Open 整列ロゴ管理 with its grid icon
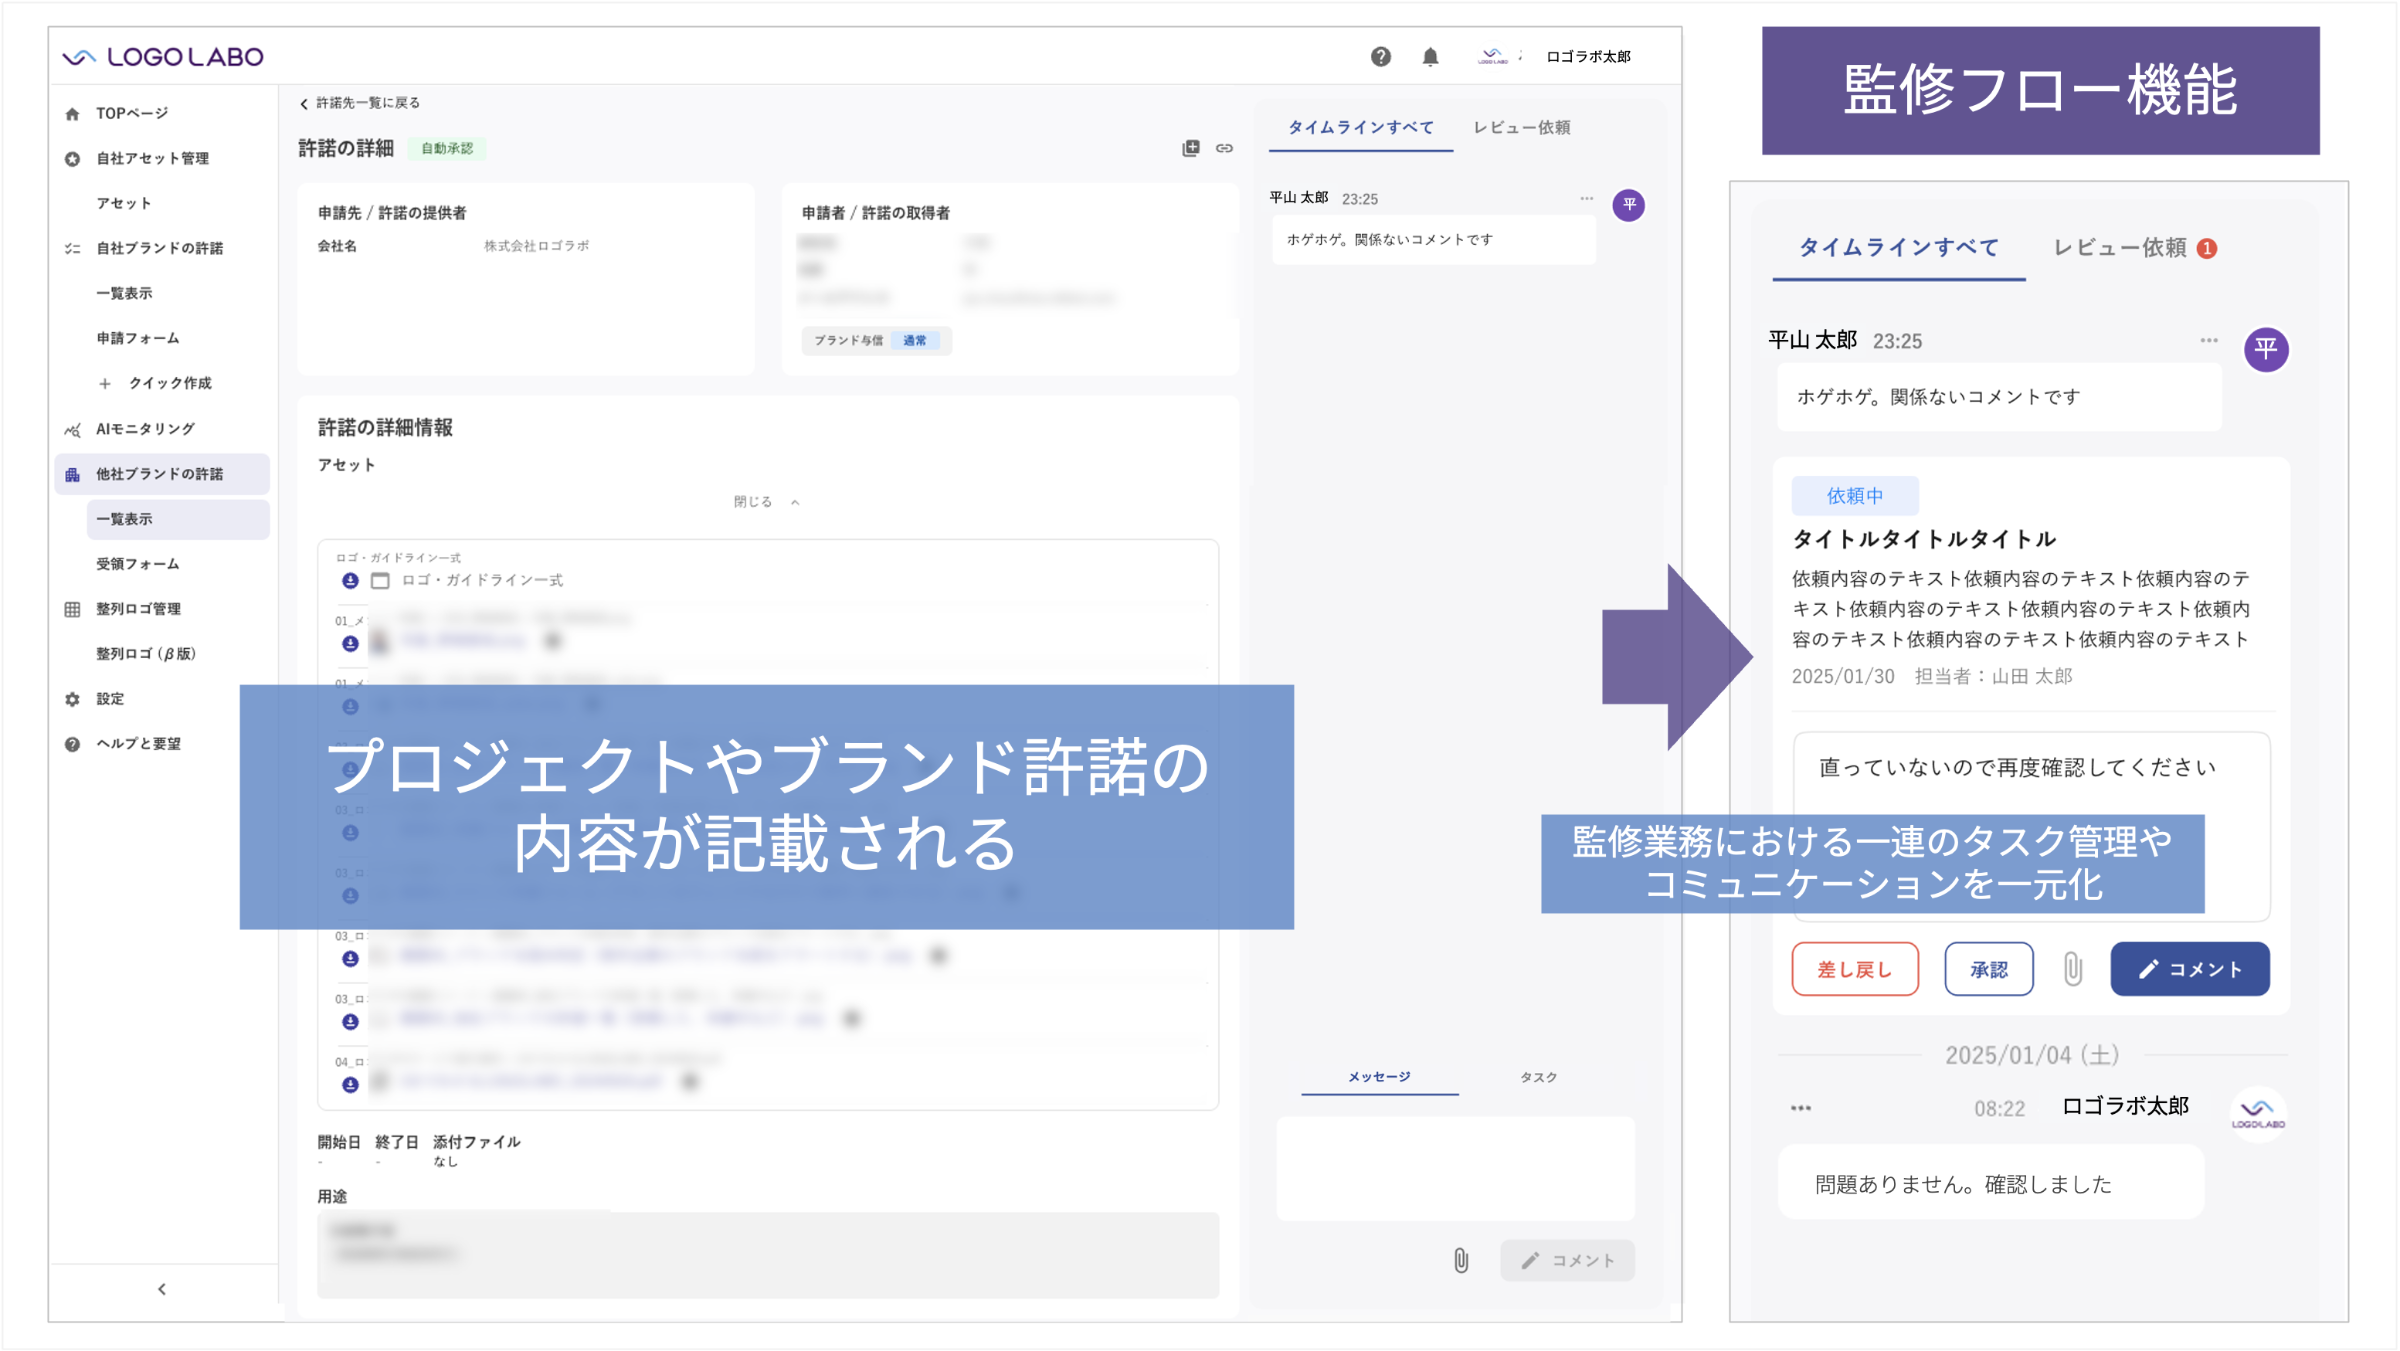The height and width of the screenshot is (1351, 2400). 71,608
